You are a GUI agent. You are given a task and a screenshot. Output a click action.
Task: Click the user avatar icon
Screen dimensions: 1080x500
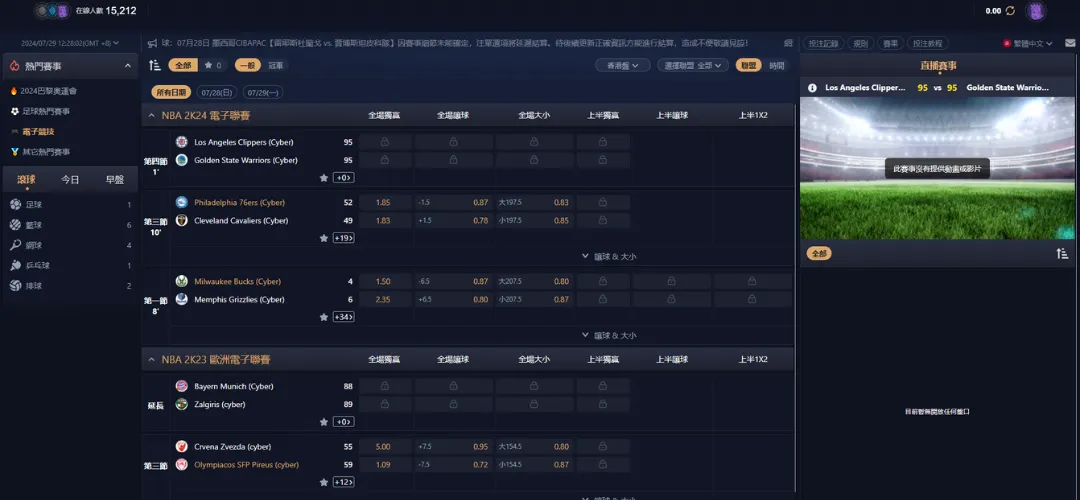point(1036,11)
